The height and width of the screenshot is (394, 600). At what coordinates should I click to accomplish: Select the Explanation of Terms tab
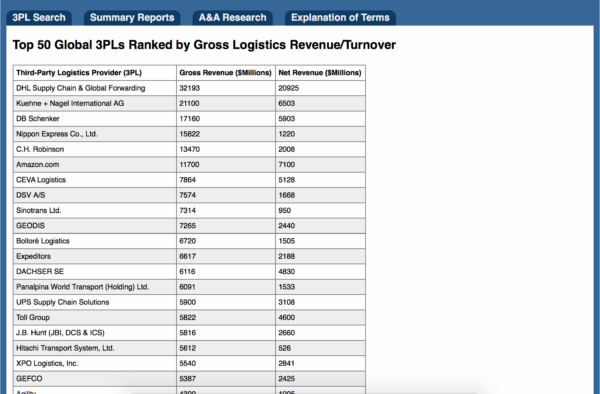[340, 18]
